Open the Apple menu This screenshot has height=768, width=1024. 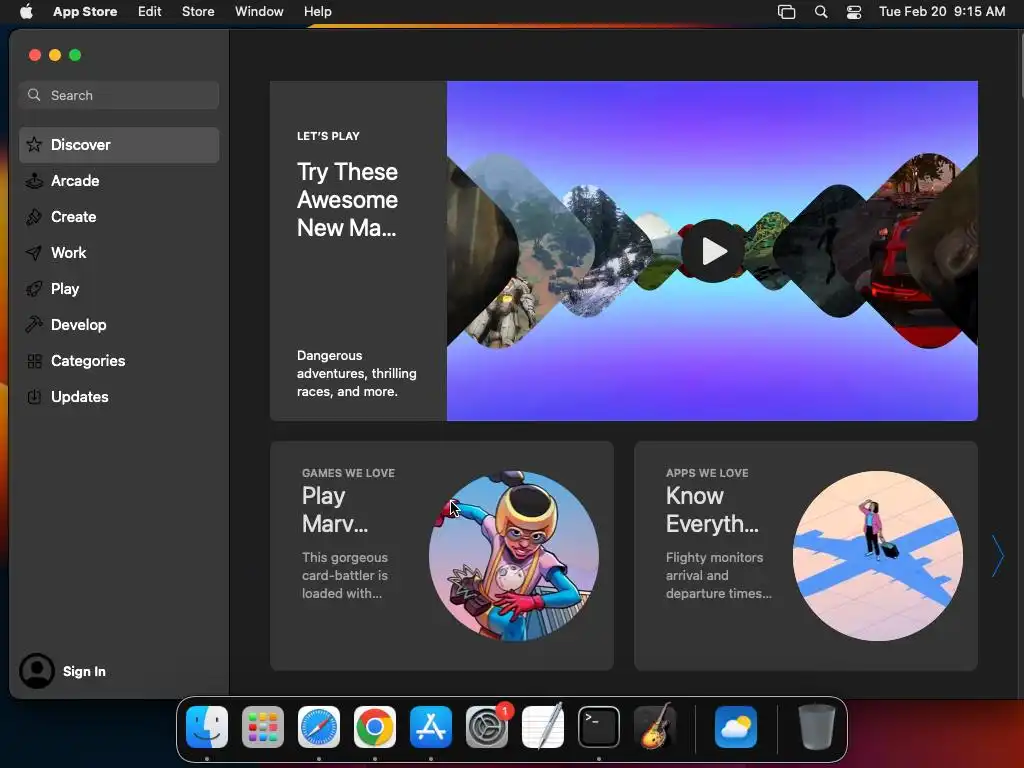pos(26,11)
